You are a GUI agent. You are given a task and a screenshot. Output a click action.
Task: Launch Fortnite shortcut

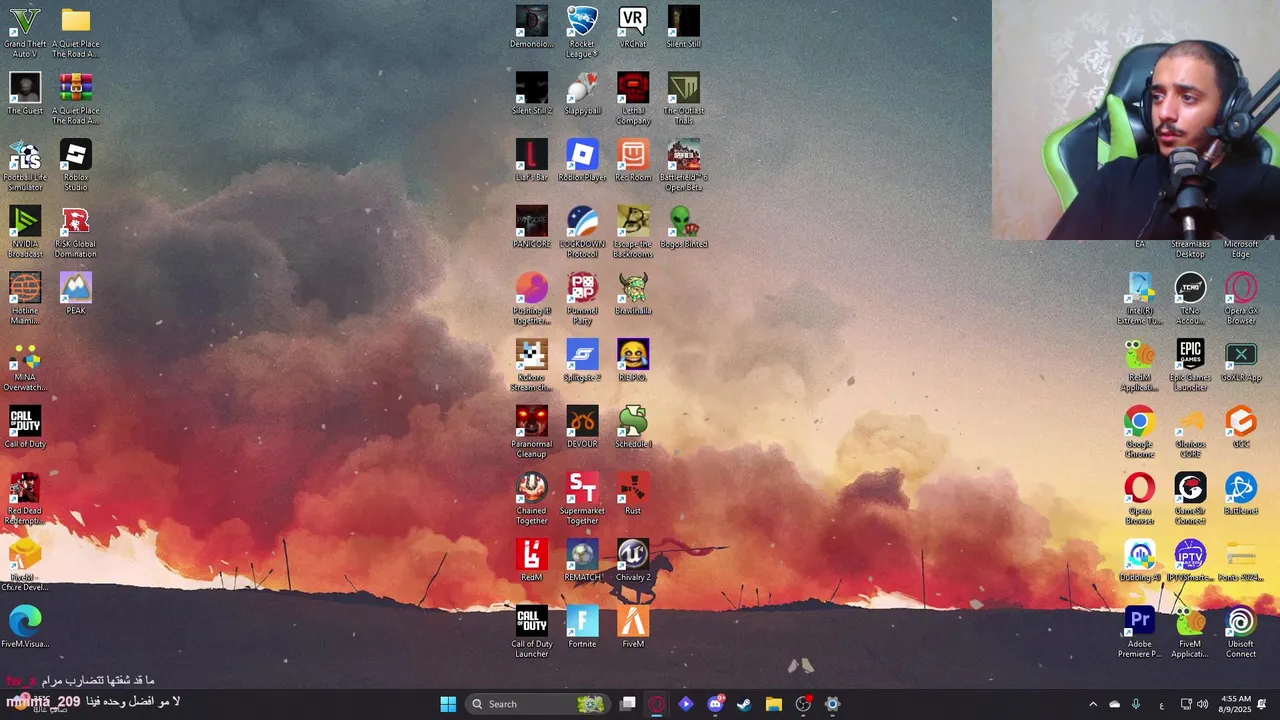click(582, 627)
